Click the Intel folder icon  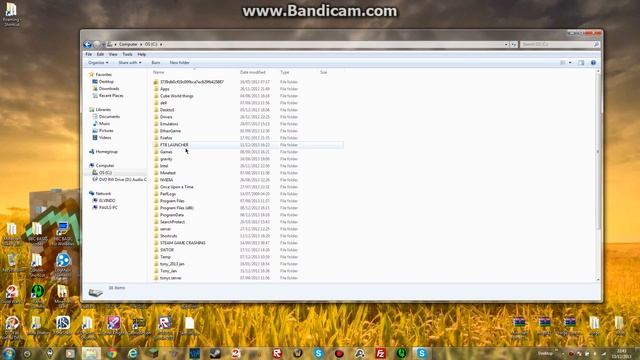click(156, 166)
